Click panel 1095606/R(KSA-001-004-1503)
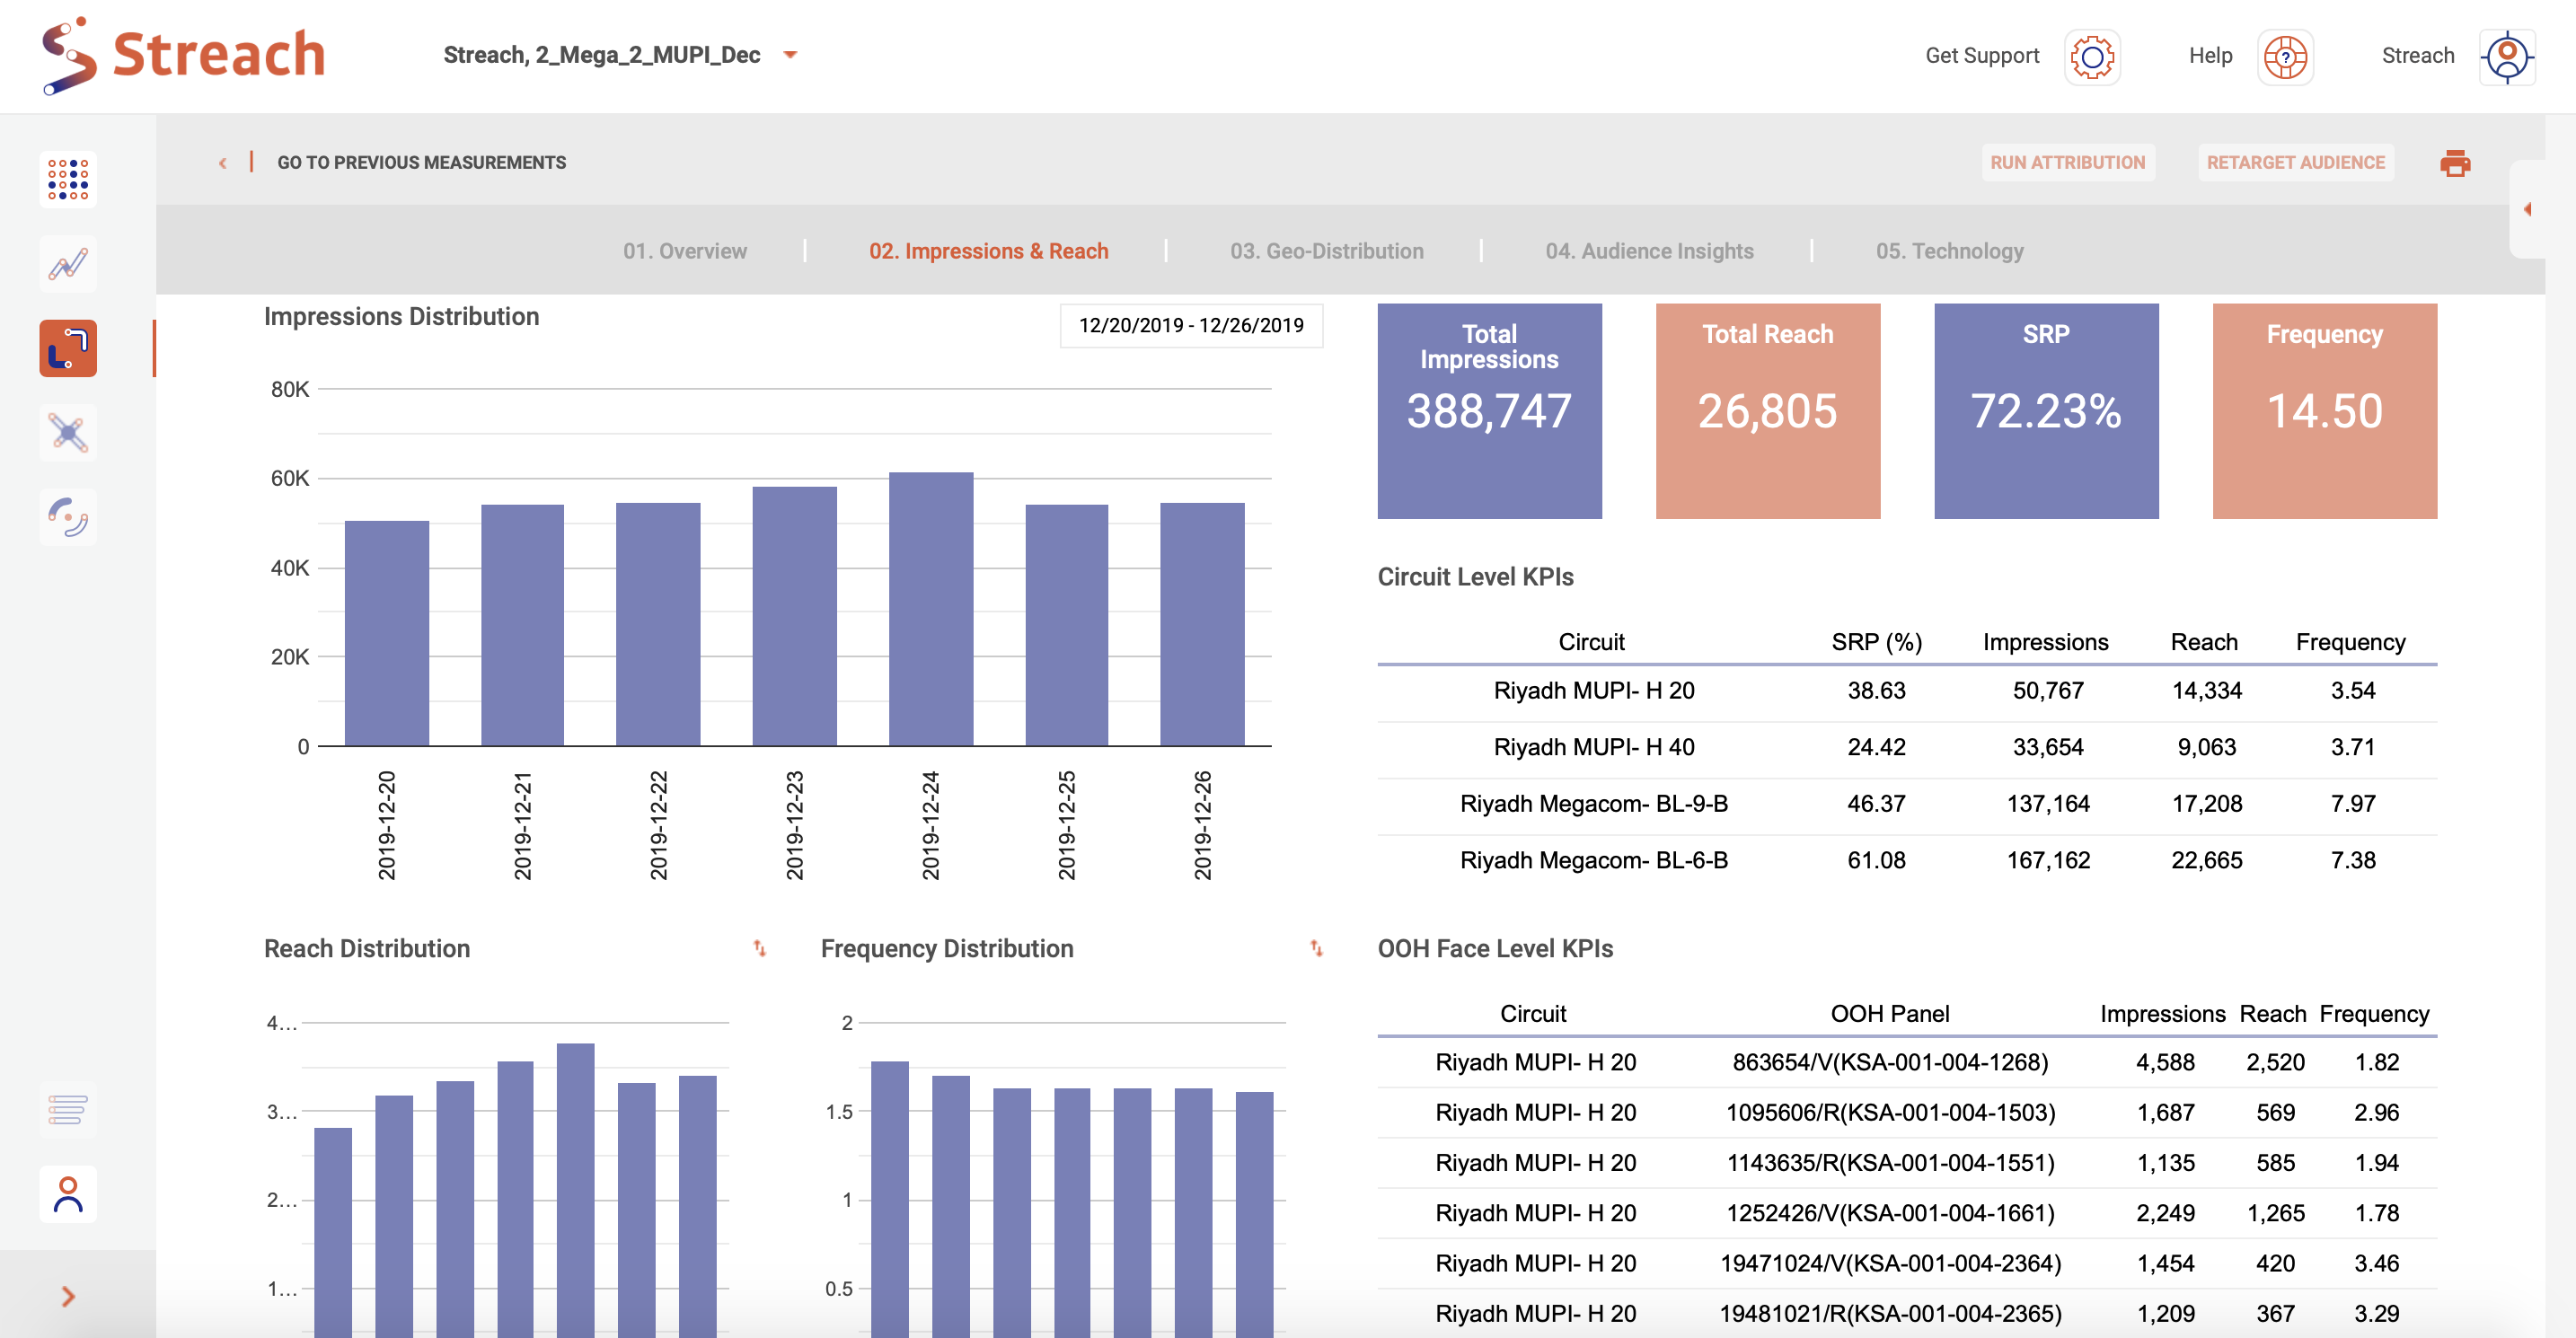 click(1889, 1112)
